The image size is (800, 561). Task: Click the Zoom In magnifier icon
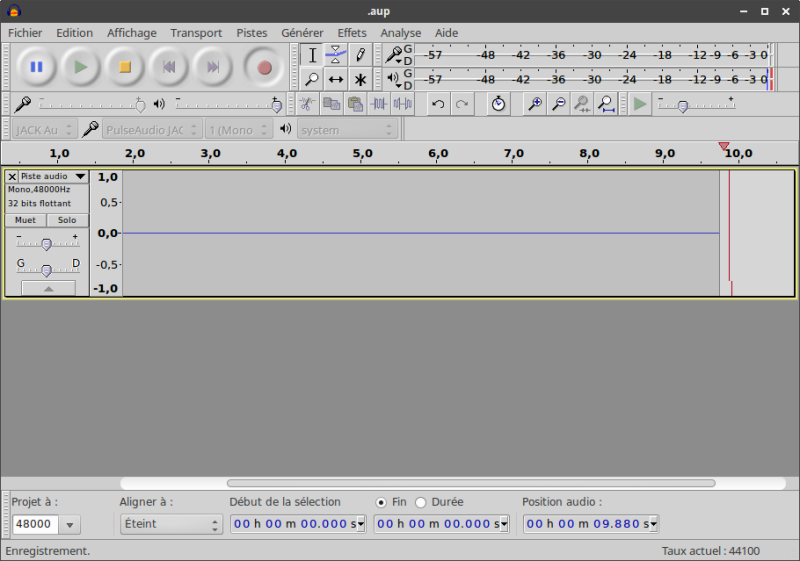tap(535, 104)
